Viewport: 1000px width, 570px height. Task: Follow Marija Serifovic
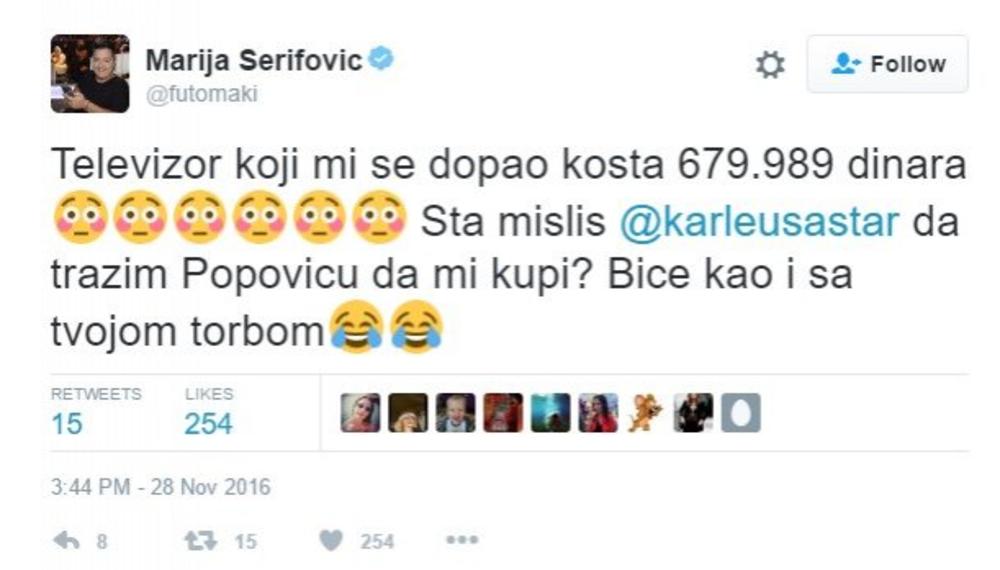(887, 64)
